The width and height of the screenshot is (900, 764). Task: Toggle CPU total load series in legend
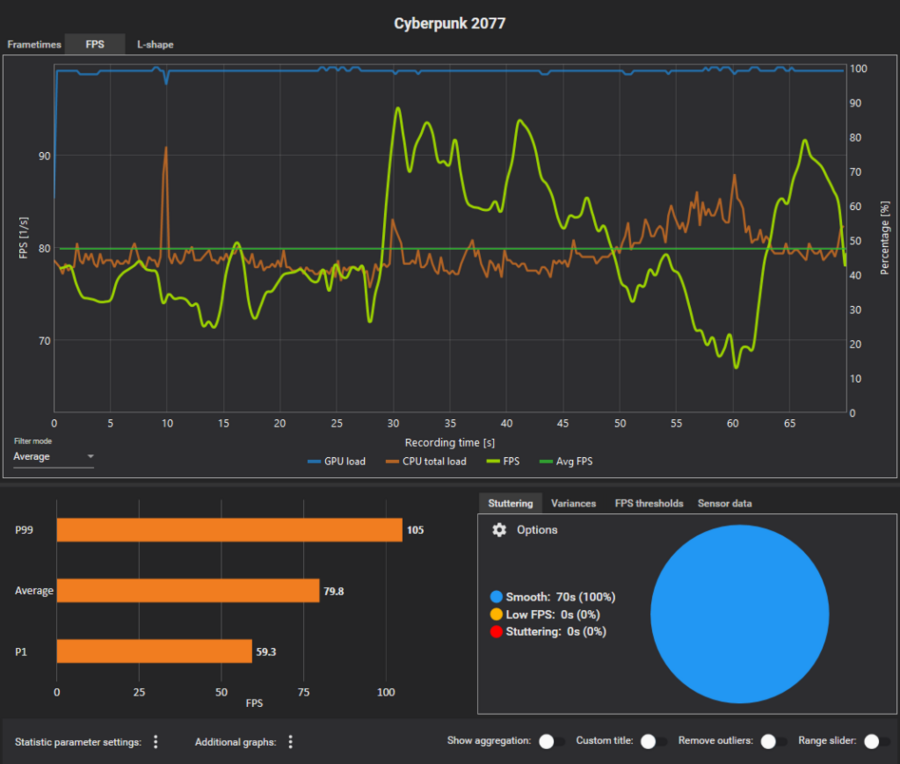coord(426,461)
